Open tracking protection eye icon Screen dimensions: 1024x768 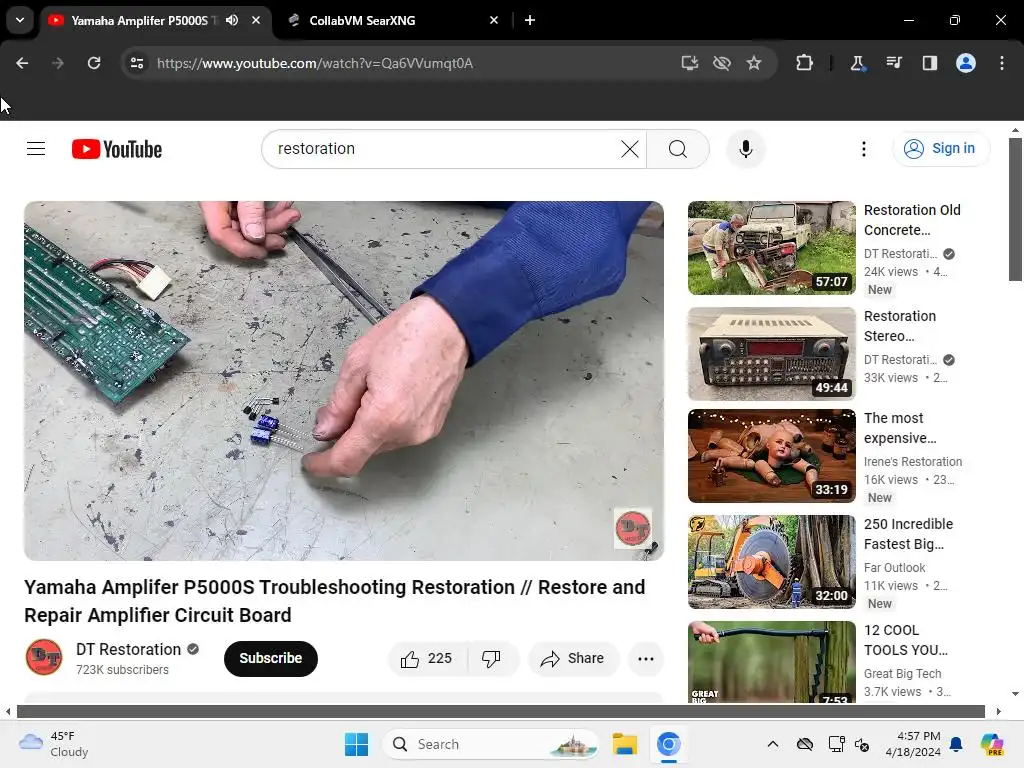click(722, 63)
